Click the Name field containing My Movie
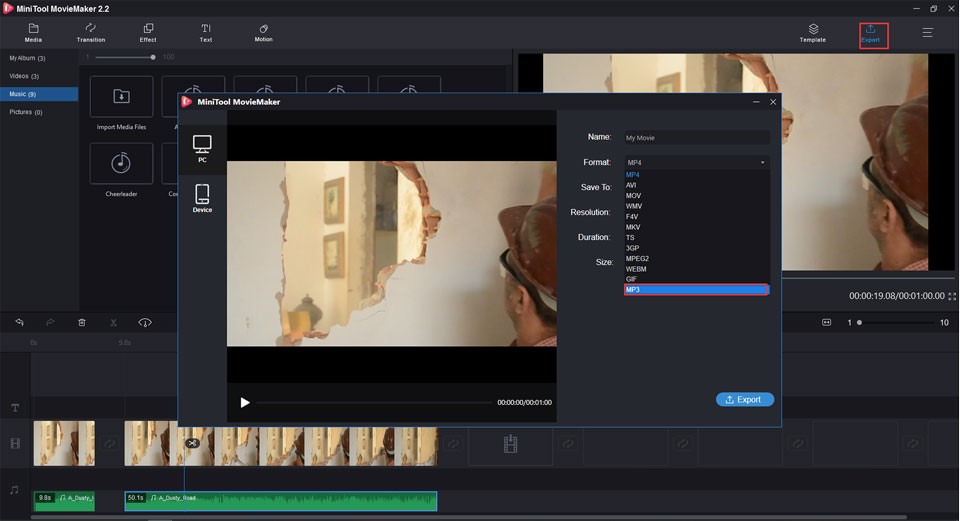 pos(696,138)
